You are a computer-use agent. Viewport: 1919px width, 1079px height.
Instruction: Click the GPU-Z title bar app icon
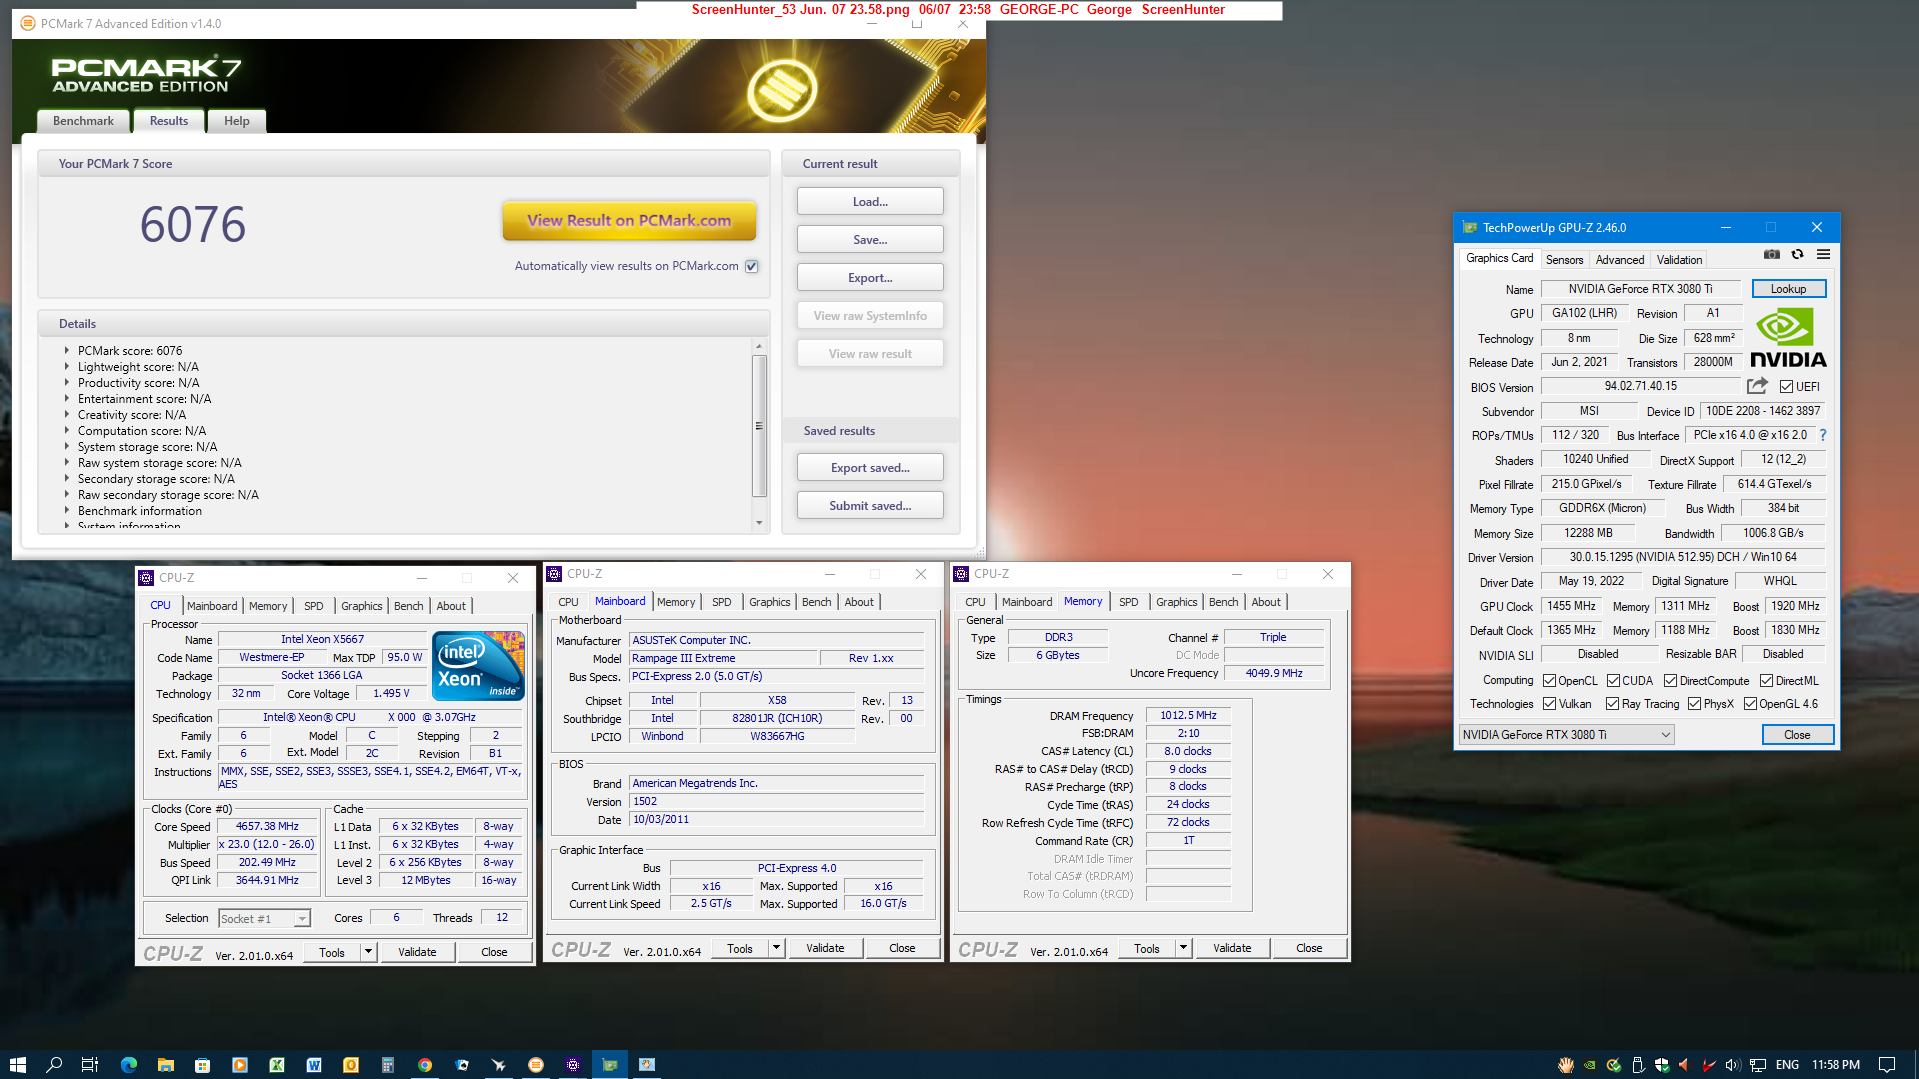[1469, 227]
